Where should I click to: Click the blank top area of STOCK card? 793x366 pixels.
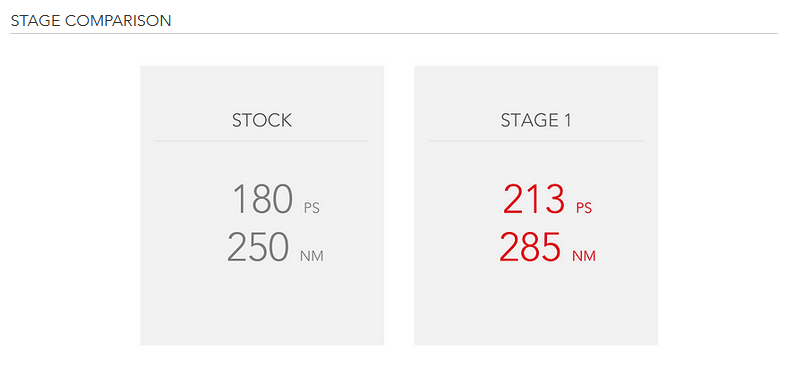(x=262, y=87)
